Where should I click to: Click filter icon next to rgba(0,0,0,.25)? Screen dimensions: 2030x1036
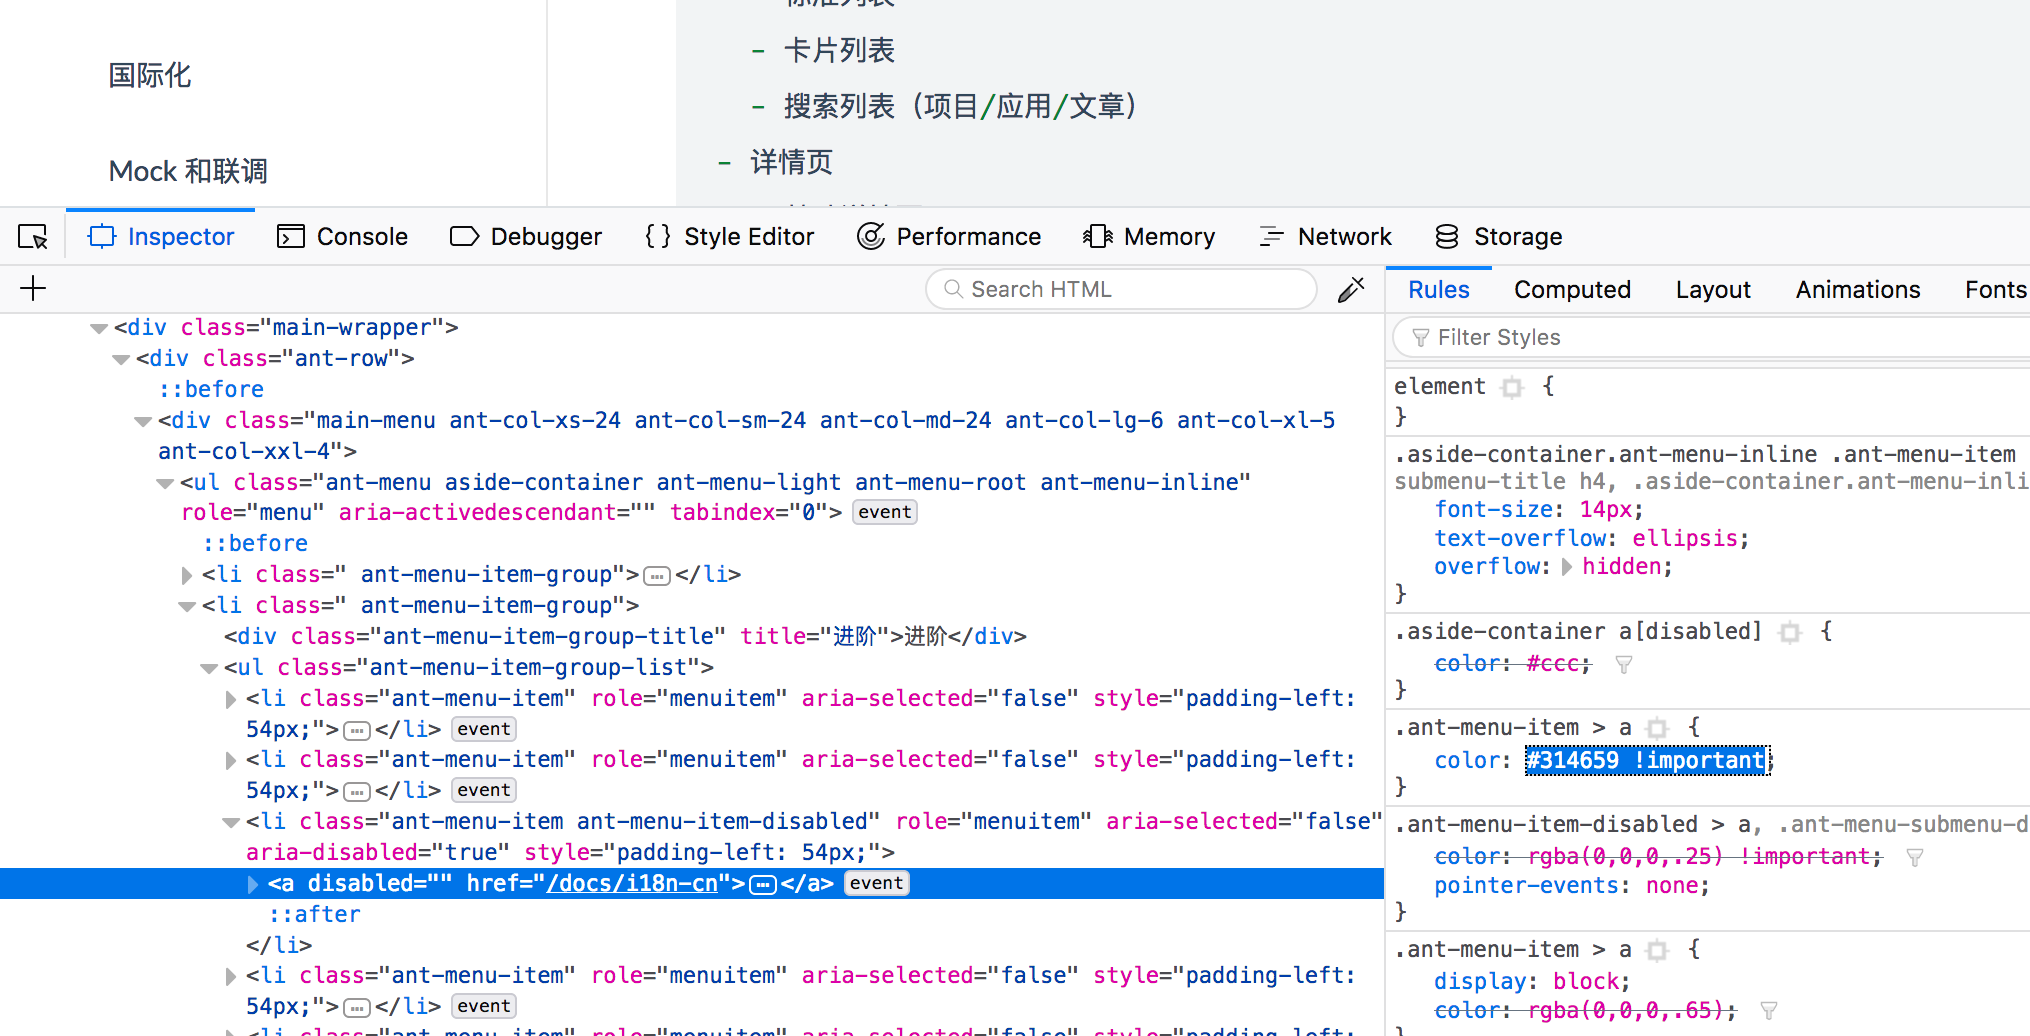[x=1915, y=858]
